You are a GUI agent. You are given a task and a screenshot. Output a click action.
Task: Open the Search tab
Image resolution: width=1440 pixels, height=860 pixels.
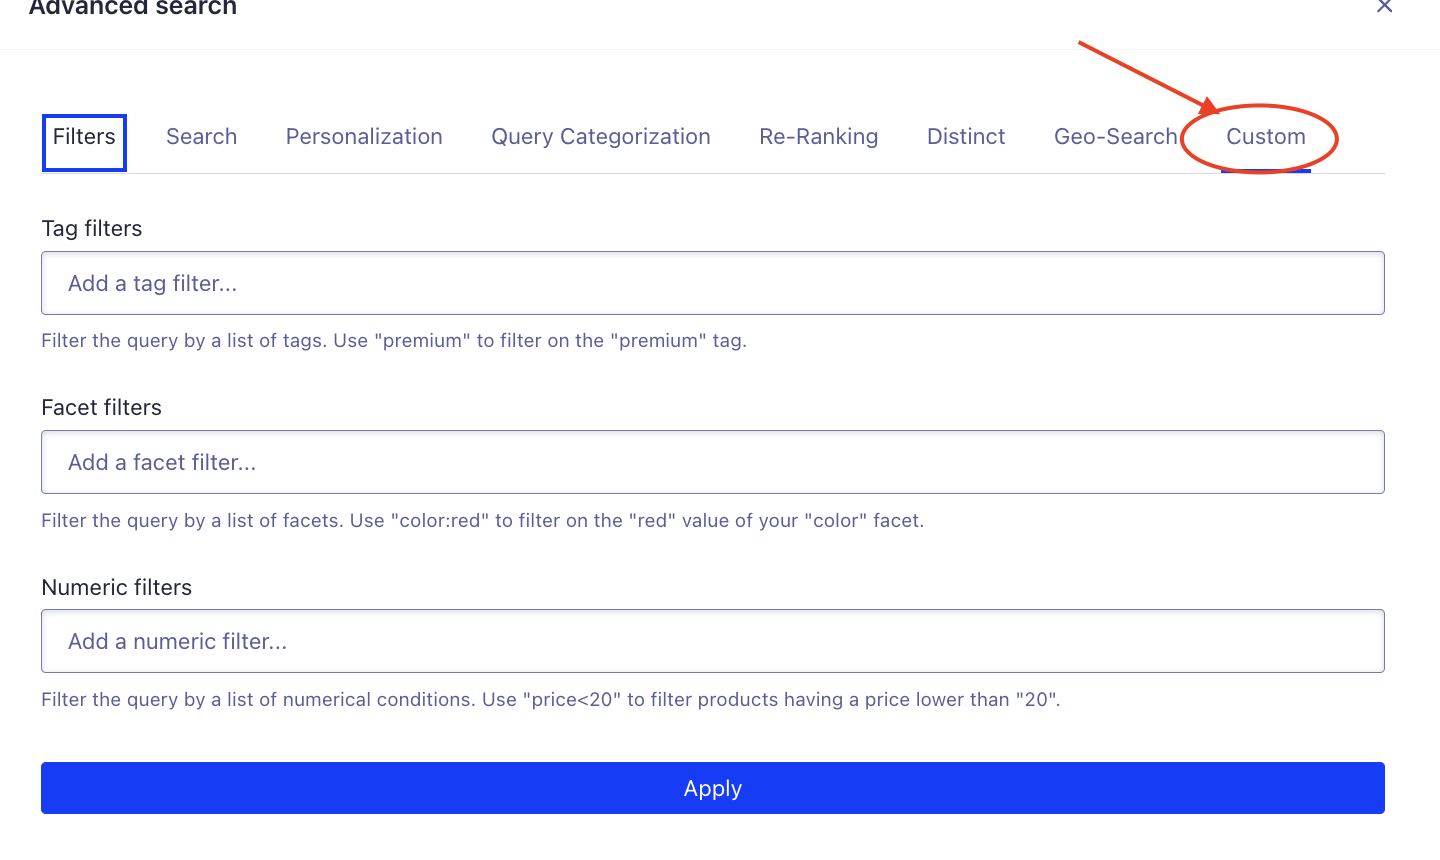[201, 138]
